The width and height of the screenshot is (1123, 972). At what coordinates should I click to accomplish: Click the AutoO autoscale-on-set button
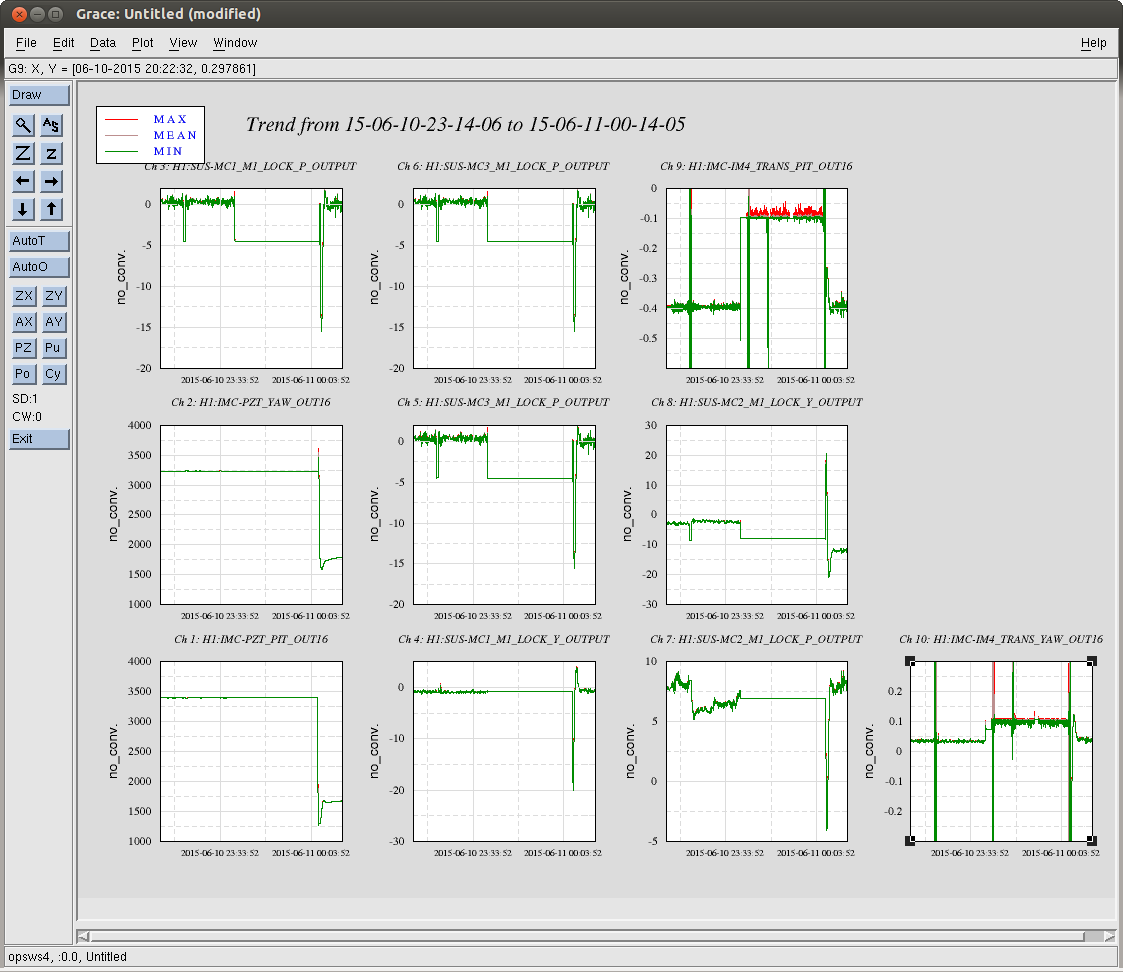39,267
